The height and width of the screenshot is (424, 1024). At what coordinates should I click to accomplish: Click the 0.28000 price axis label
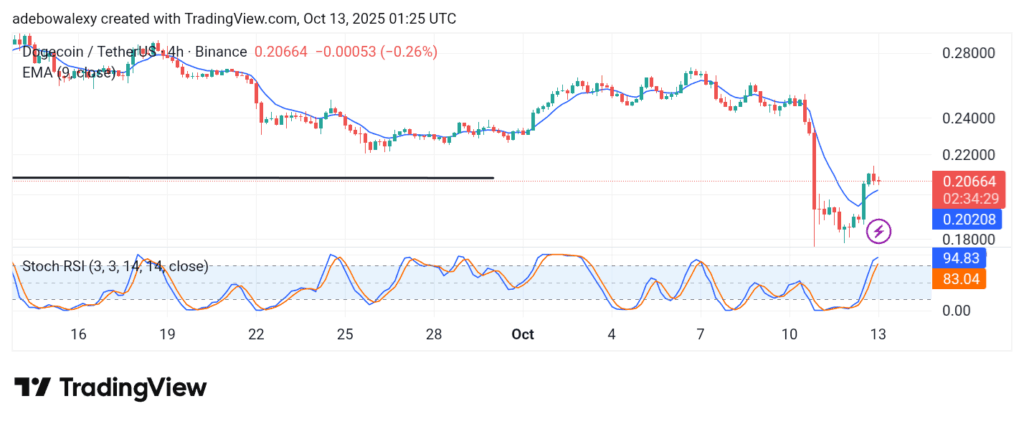click(x=968, y=53)
